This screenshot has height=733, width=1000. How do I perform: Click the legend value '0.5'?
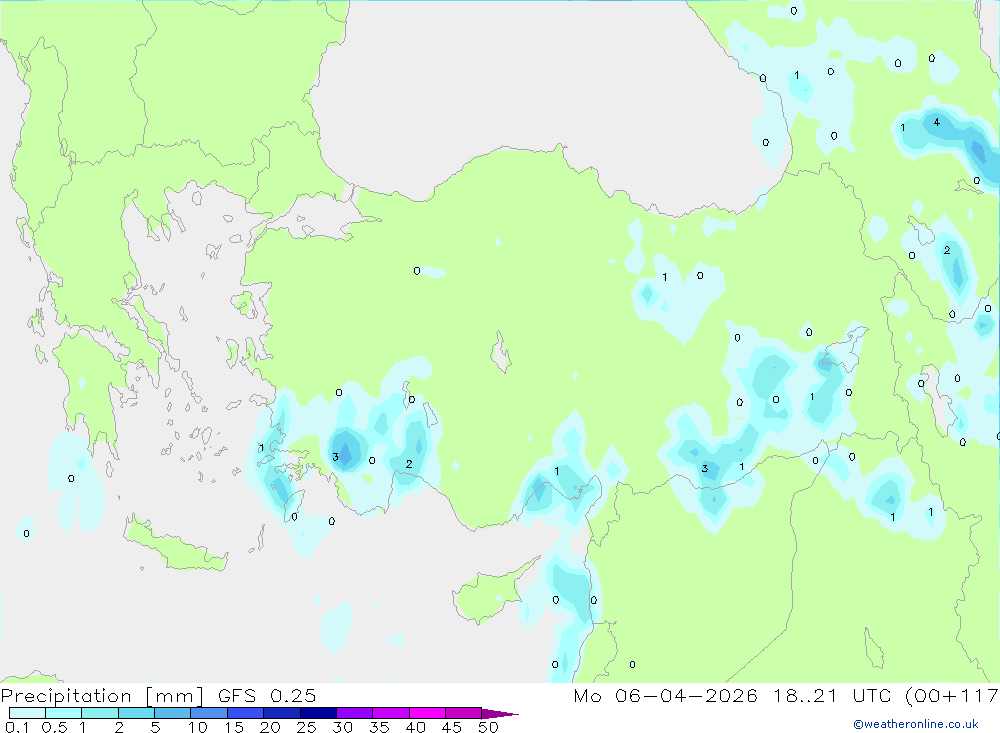click(x=55, y=727)
